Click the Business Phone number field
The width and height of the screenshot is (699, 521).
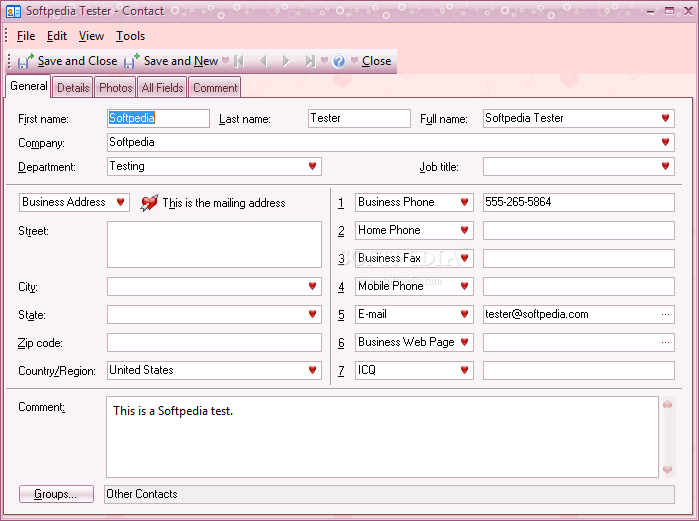579,202
